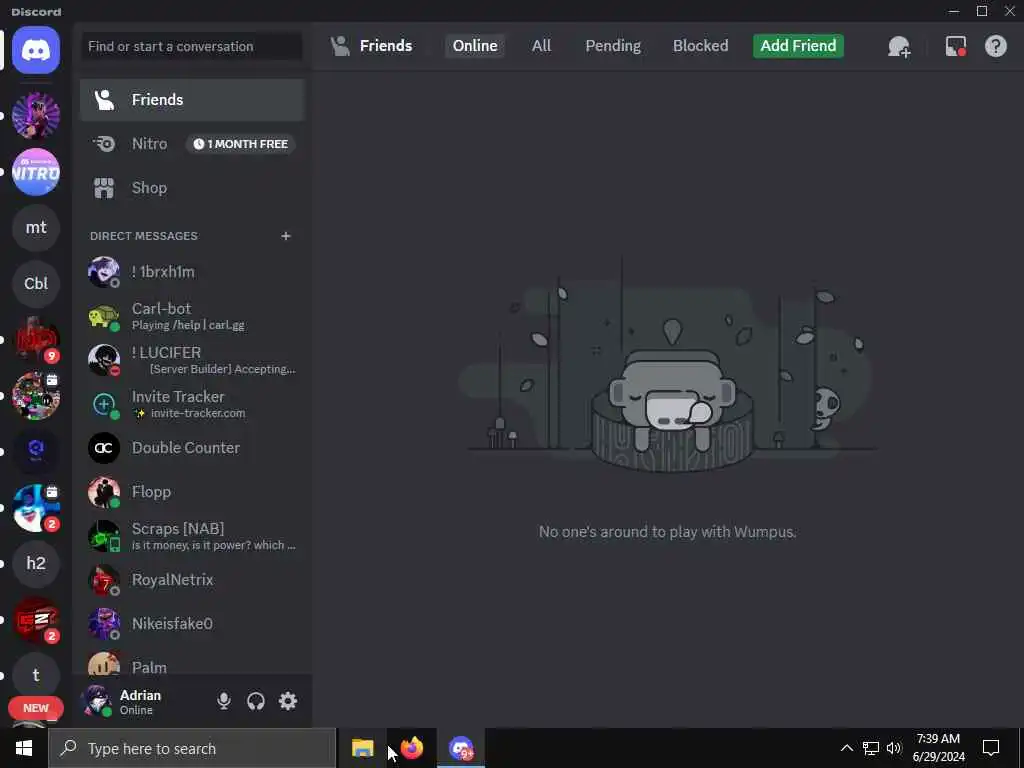
Task: Open the notification center icon
Action: pos(991,748)
